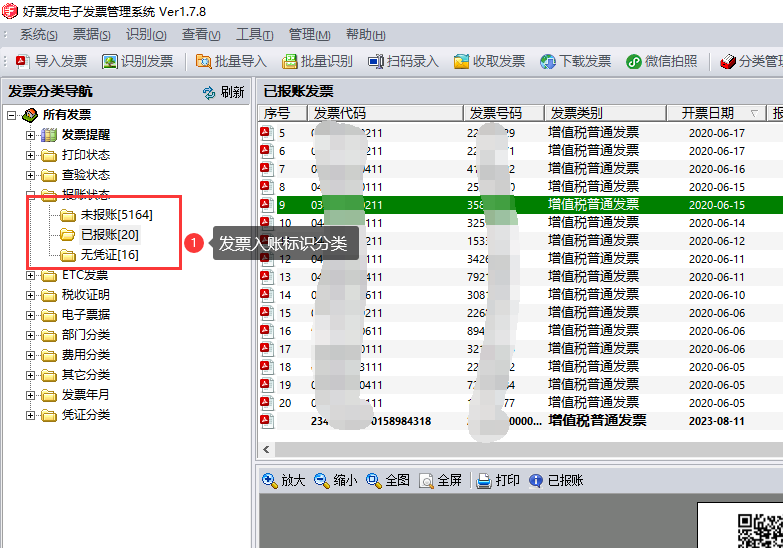Image resolution: width=783 pixels, height=548 pixels.
Task: Click the QR code on invoice preview
Action: 761,531
